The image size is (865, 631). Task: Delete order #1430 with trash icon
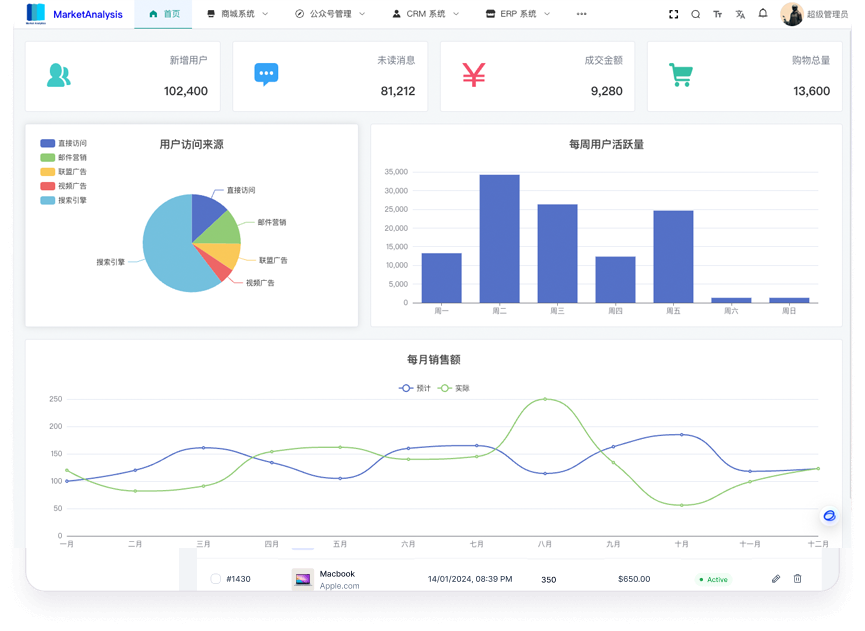tap(797, 579)
